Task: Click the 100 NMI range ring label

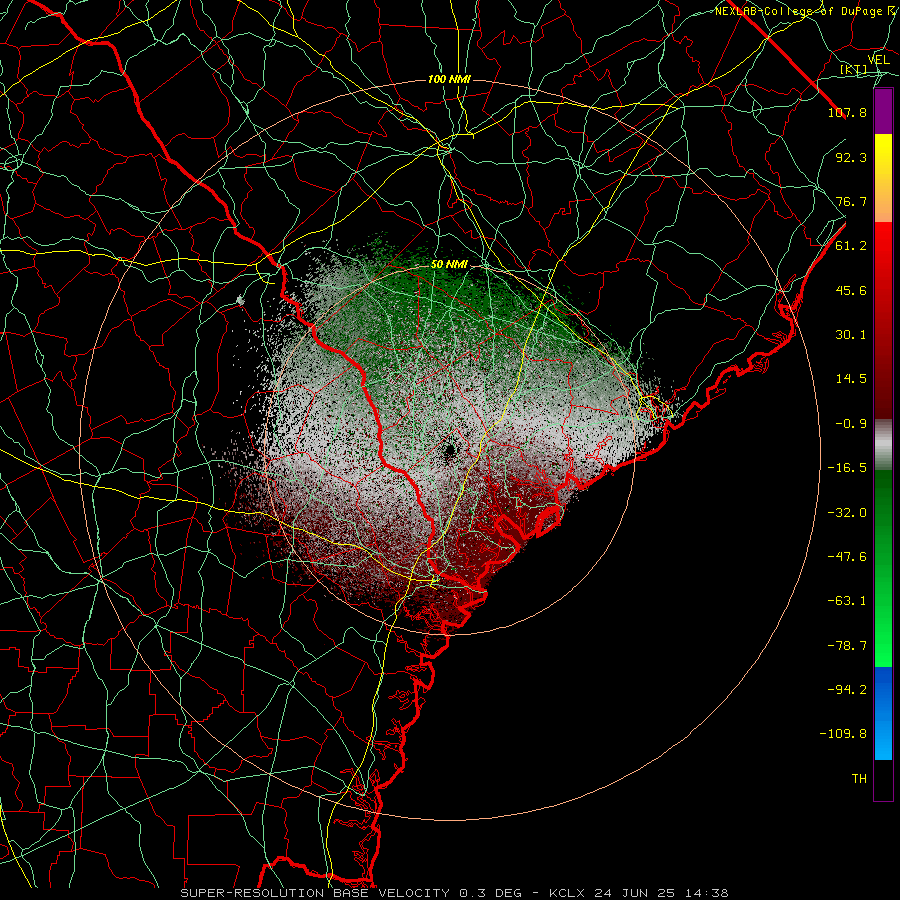Action: (x=449, y=79)
